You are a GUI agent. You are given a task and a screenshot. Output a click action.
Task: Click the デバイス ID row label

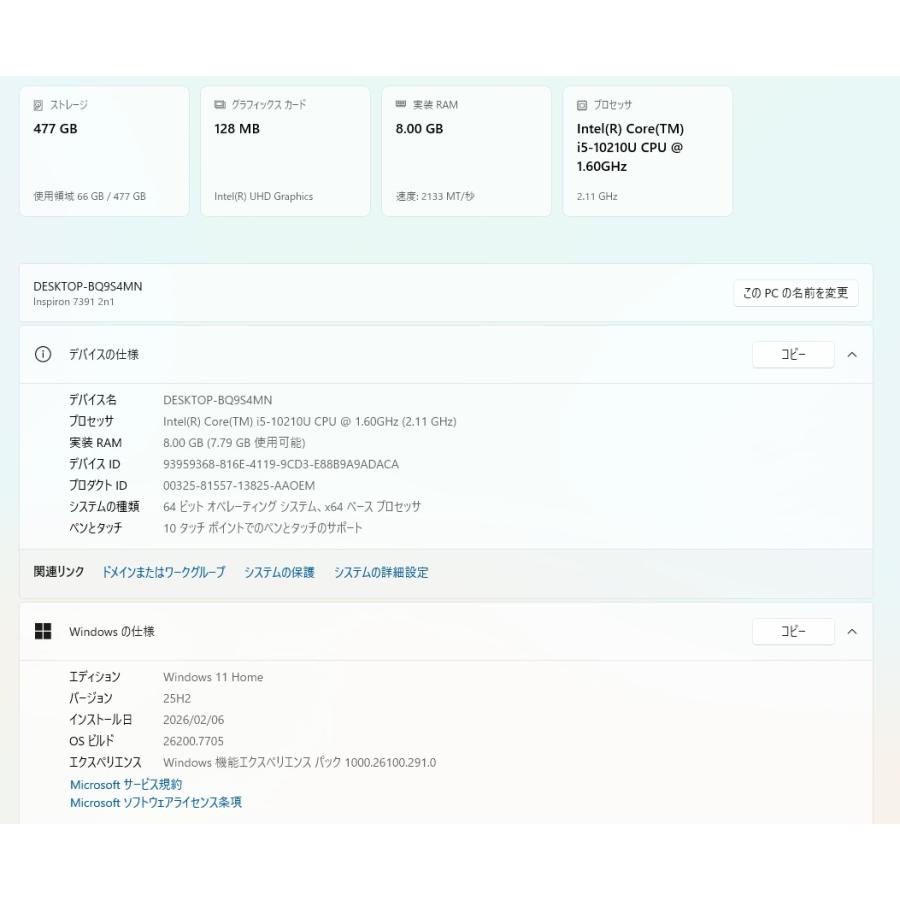(95, 464)
